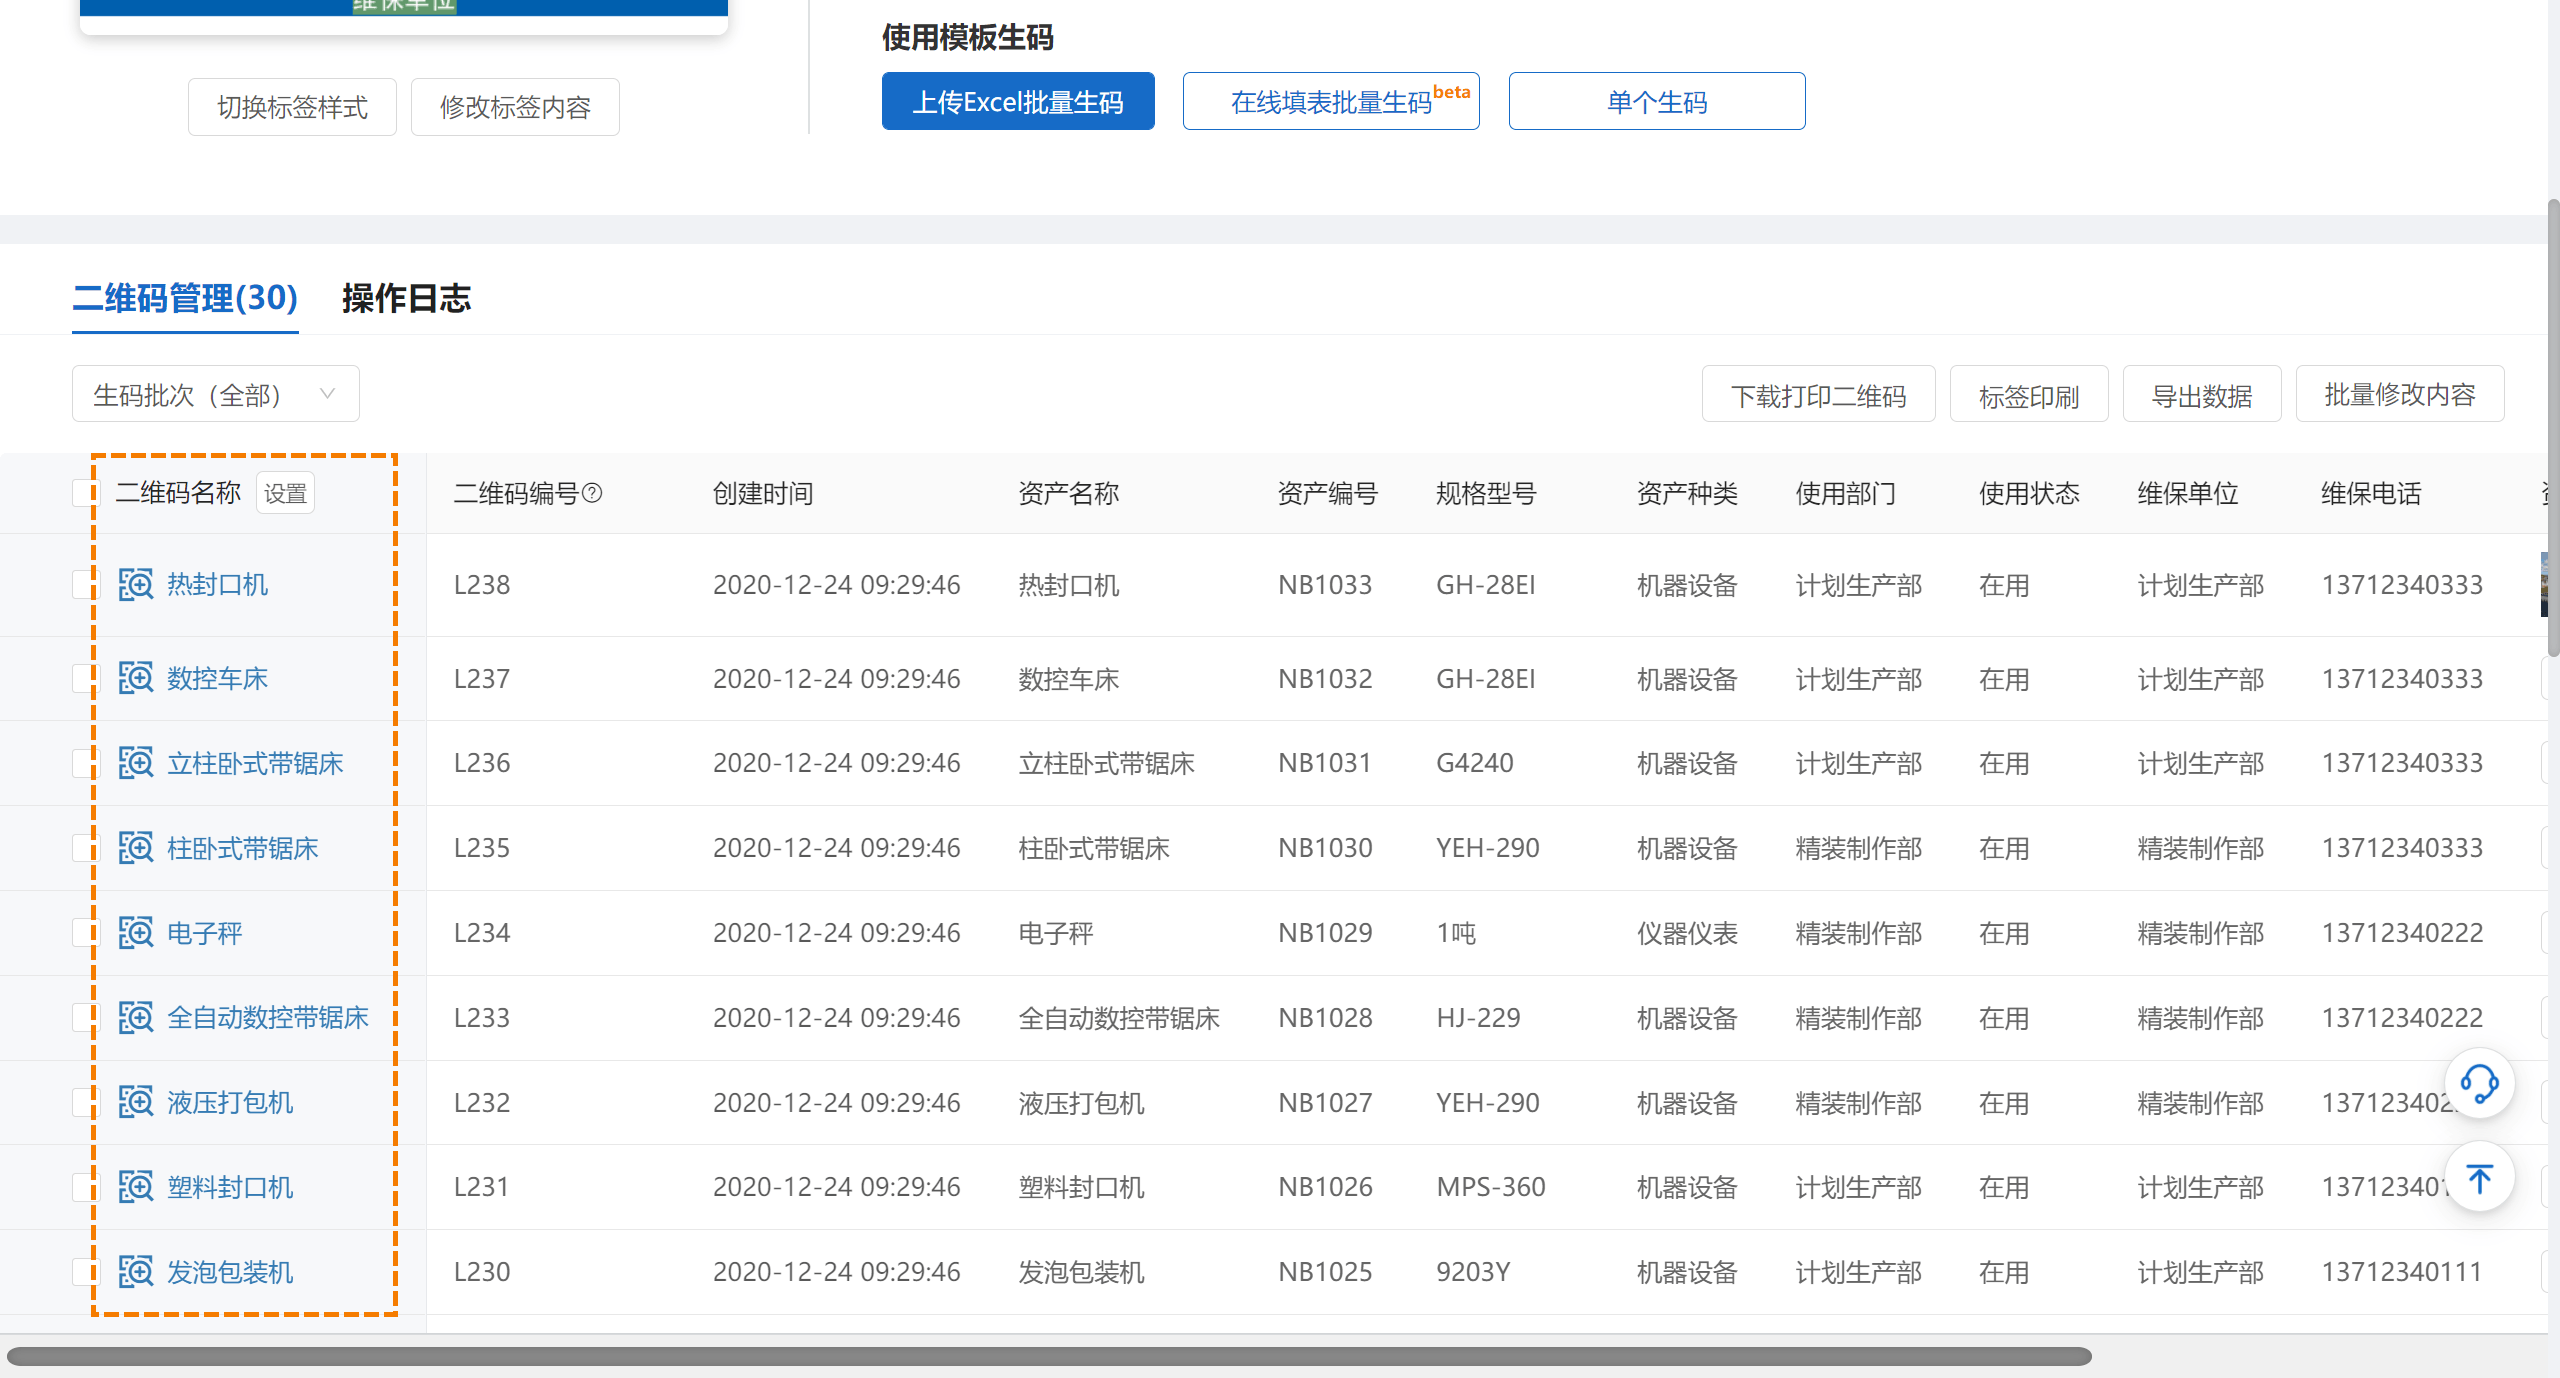Open 在线填表批量生码 beta option

click(x=1330, y=102)
